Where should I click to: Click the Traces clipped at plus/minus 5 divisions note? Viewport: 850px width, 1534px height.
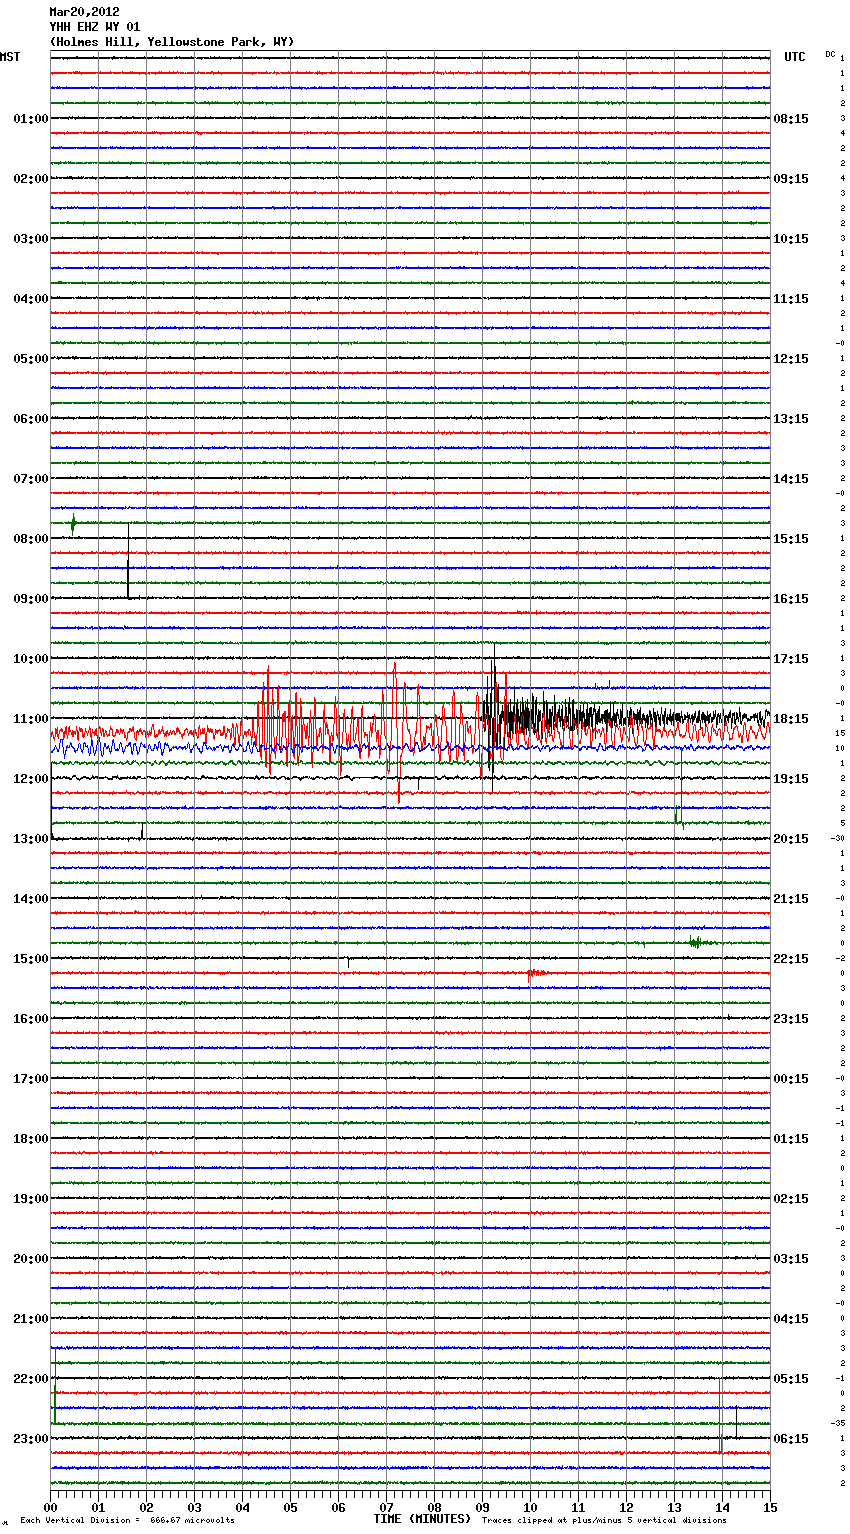(x=604, y=1521)
